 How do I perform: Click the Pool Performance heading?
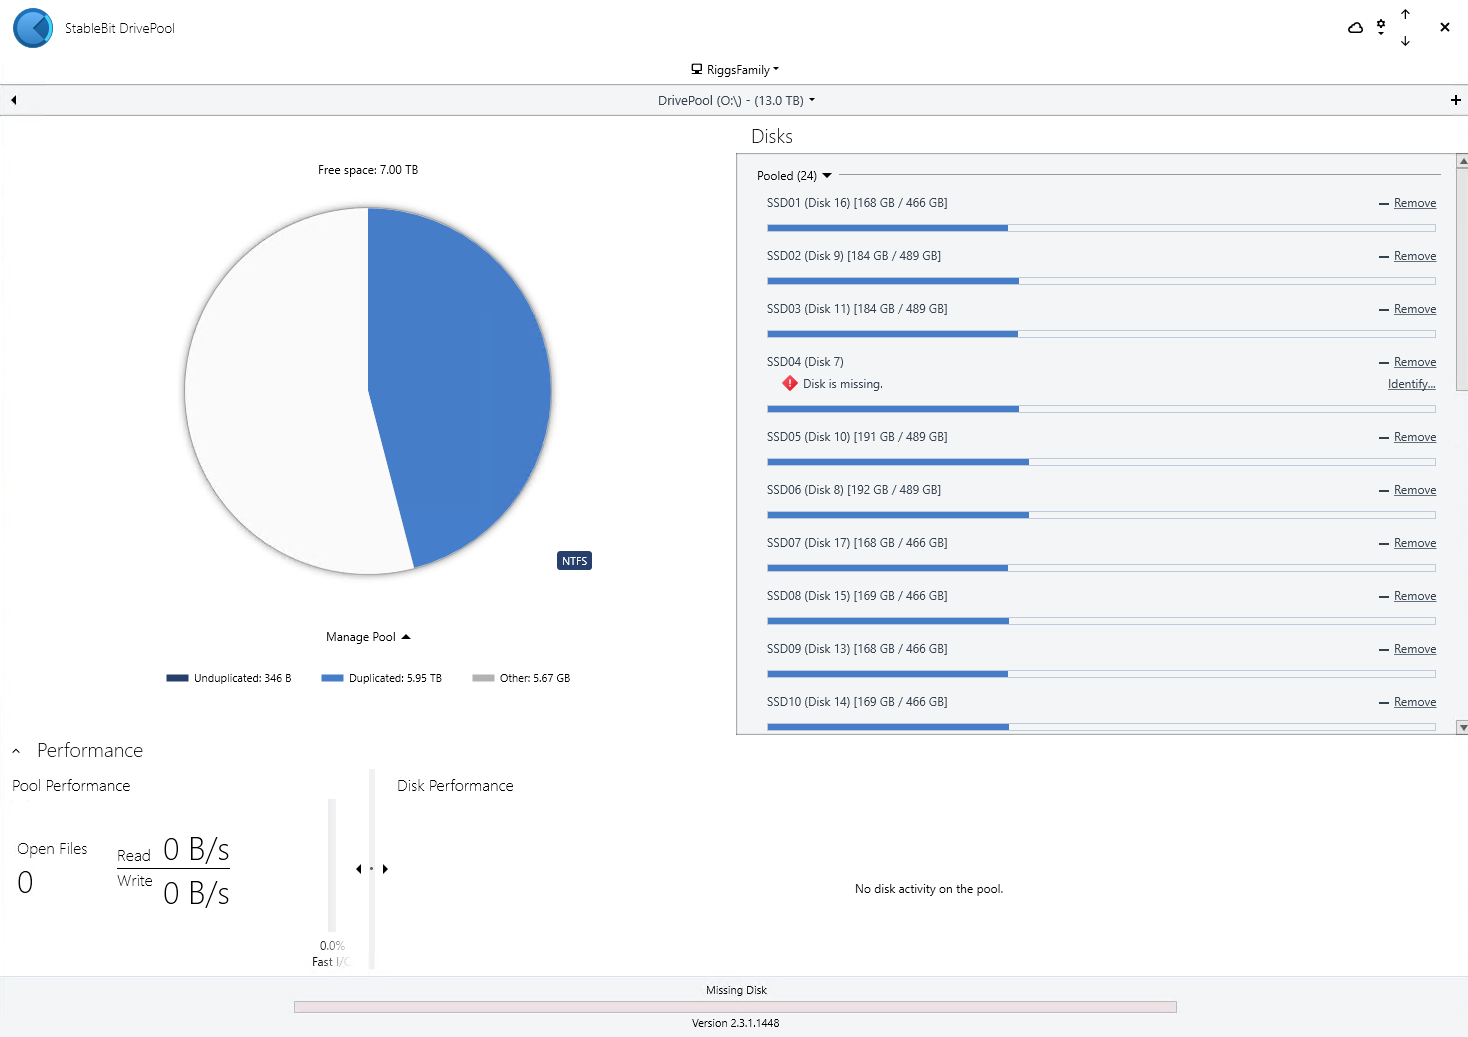[x=71, y=786]
